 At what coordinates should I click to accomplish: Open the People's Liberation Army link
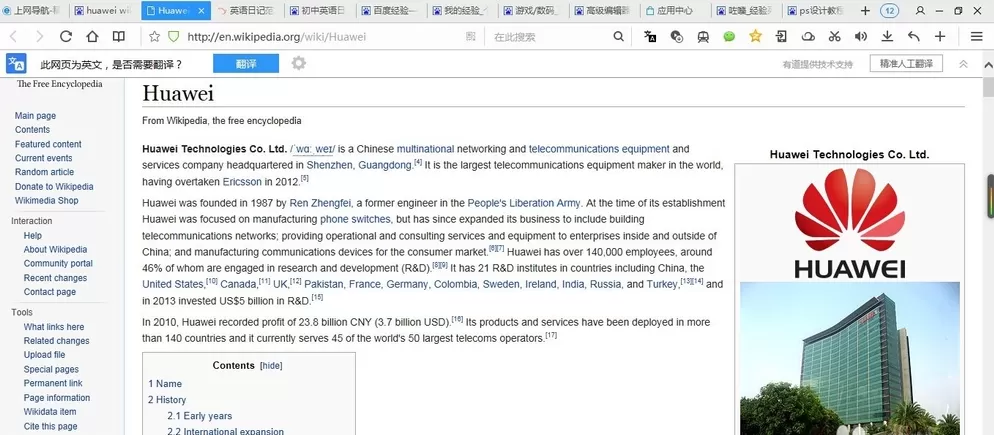tap(524, 203)
